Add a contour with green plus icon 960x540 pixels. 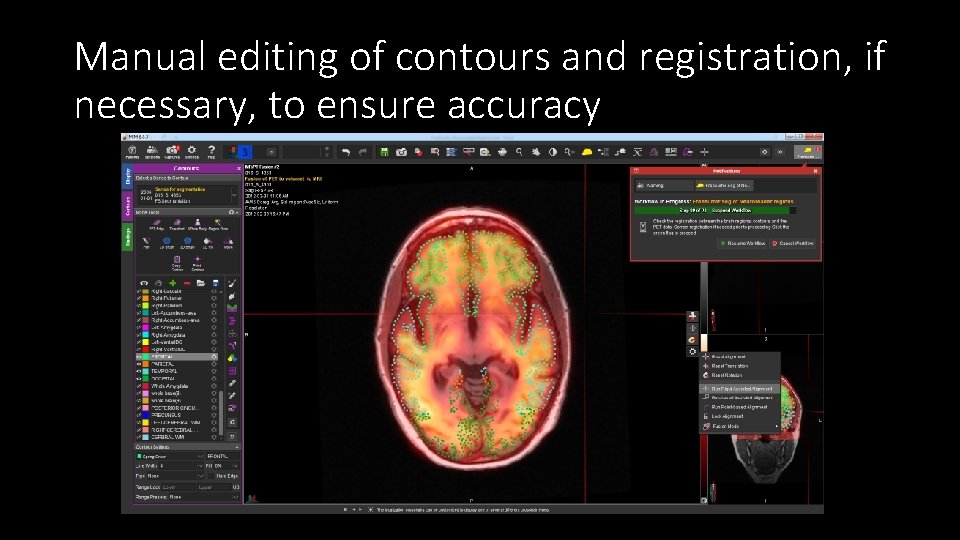coord(173,283)
